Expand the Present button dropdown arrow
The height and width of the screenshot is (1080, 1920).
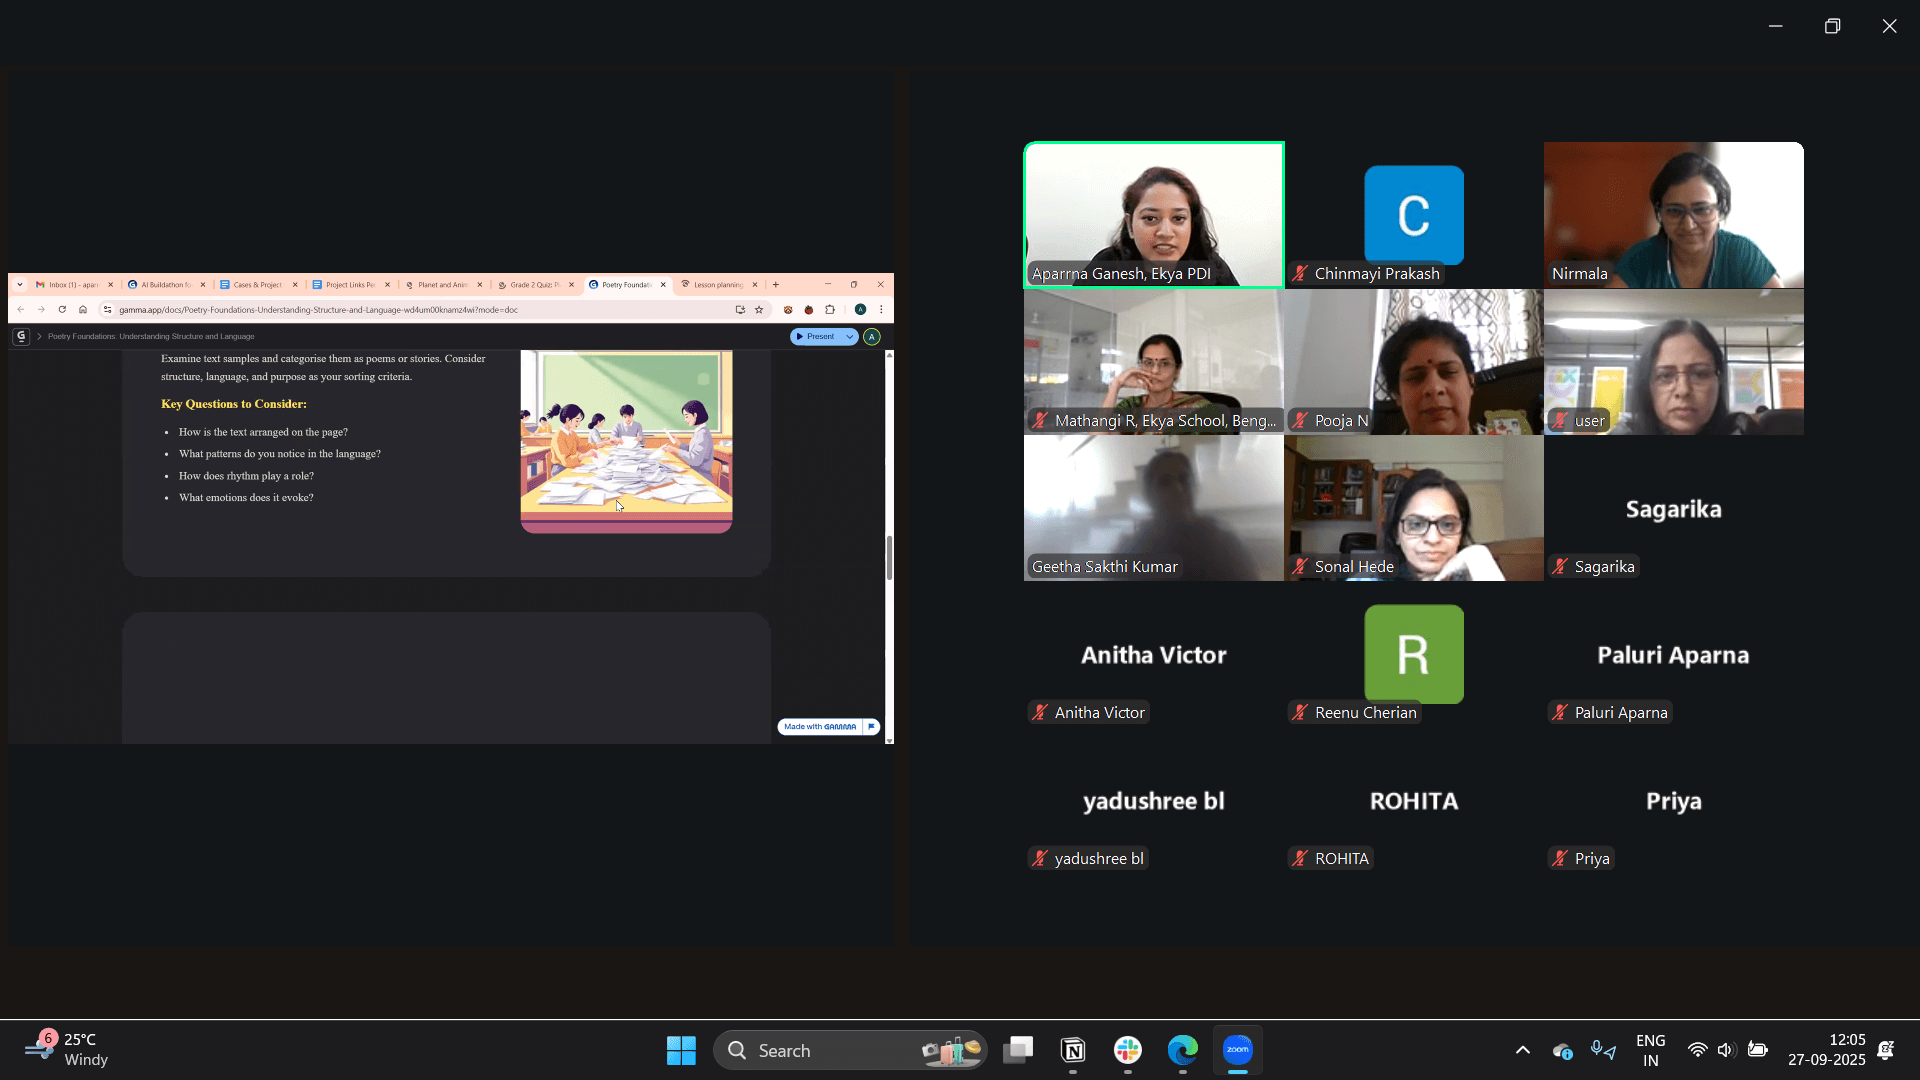850,337
